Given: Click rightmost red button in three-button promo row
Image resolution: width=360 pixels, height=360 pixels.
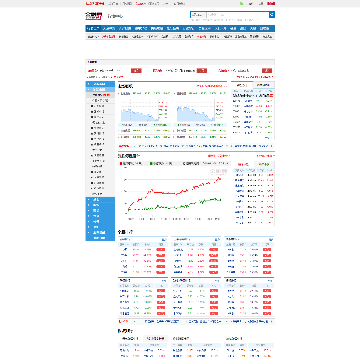Looking at the screenshot, I should [267, 70].
